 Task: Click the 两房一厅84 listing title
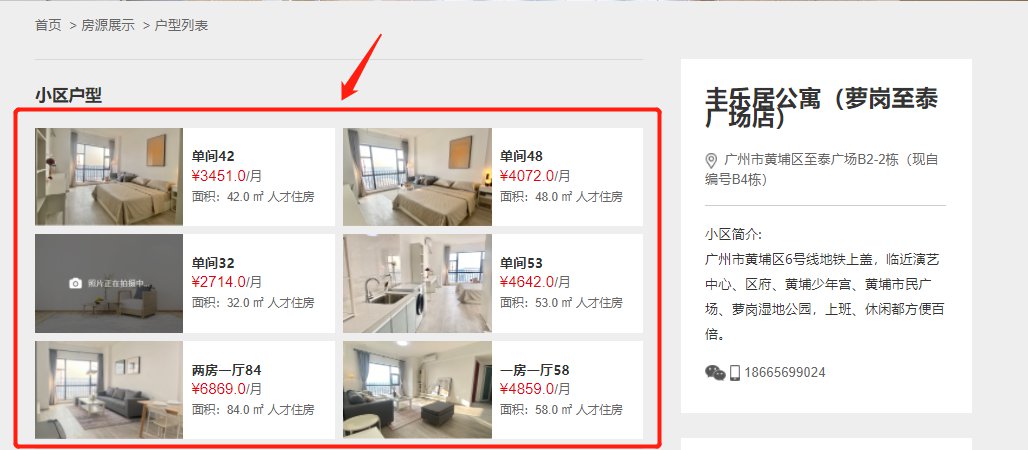(226, 370)
